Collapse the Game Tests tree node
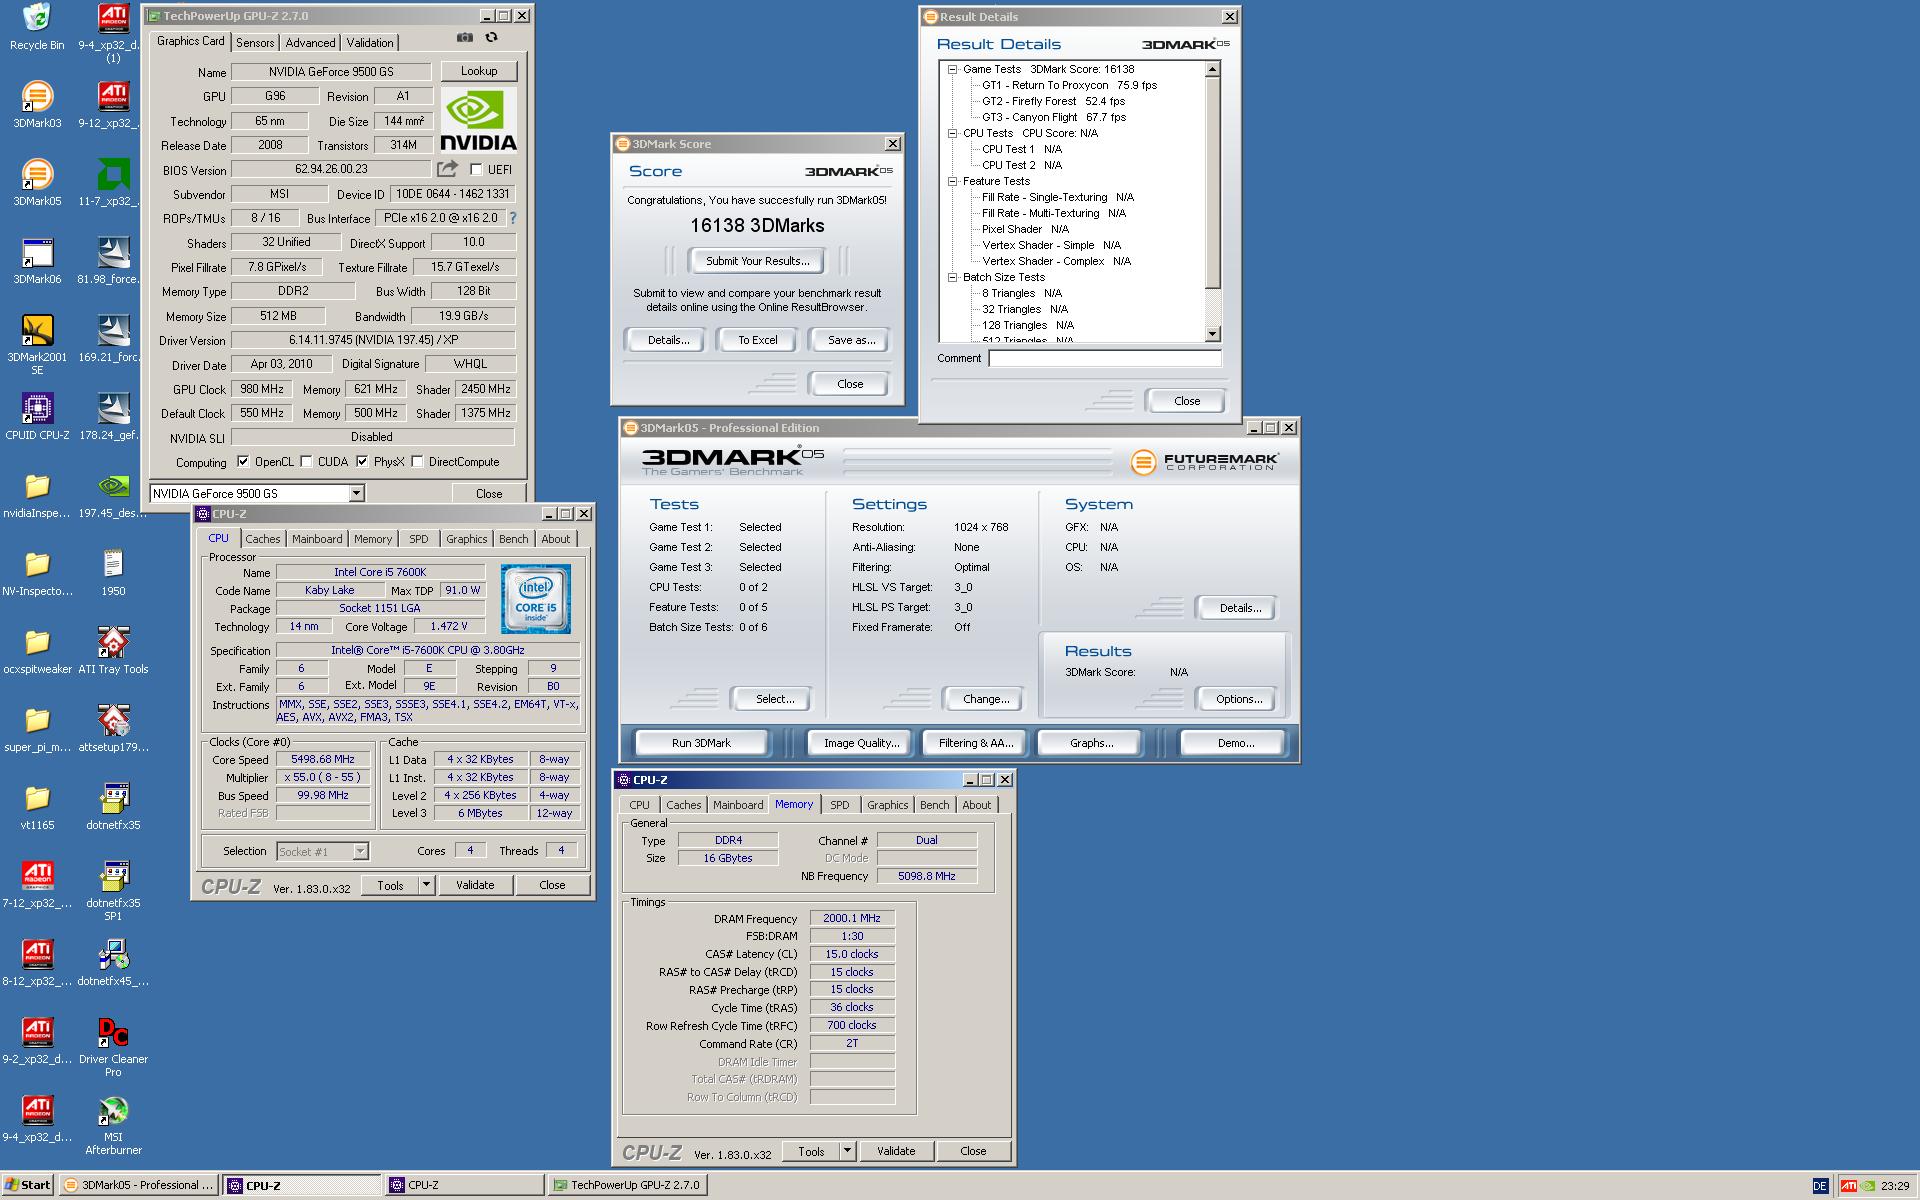 click(953, 70)
